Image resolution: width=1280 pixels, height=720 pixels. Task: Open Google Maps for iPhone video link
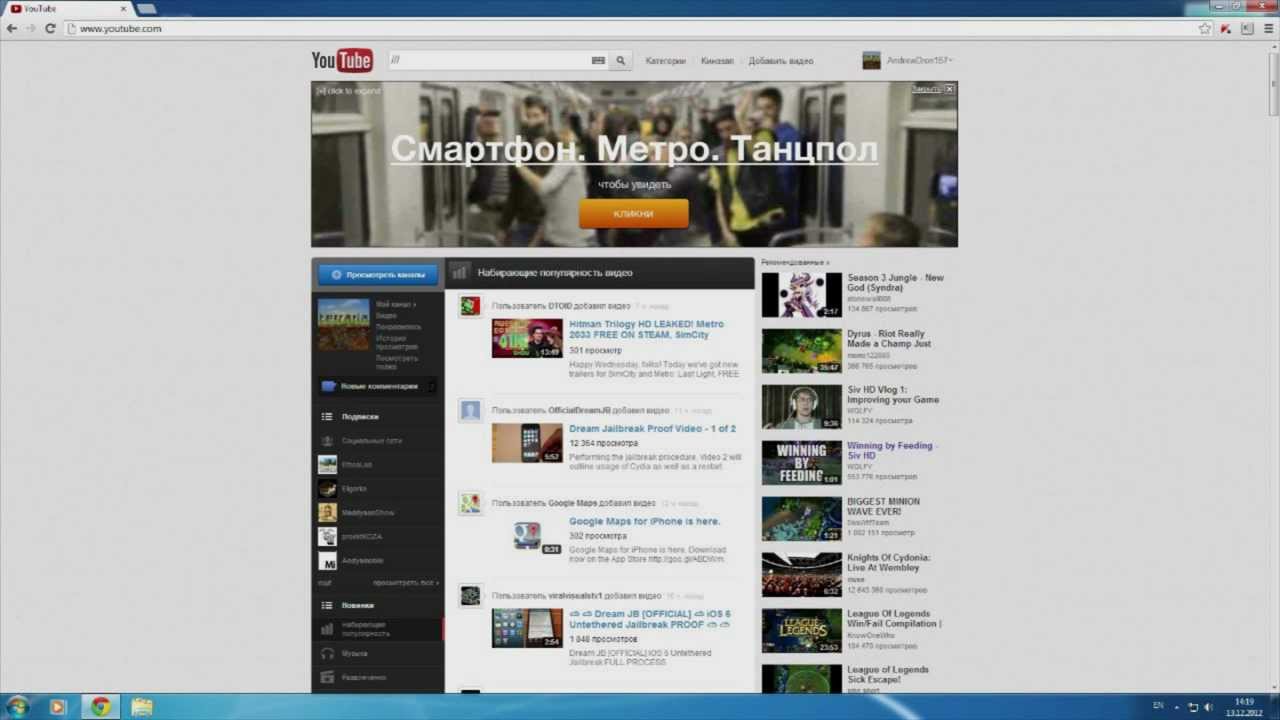(644, 521)
